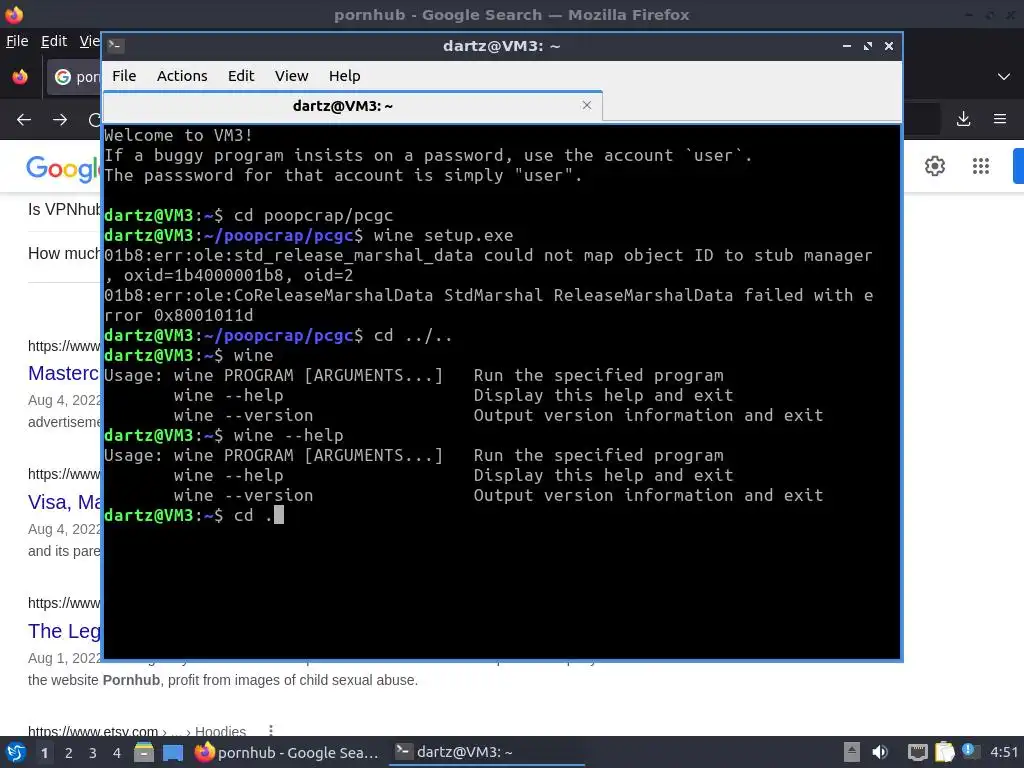1024x768 pixels.
Task: Click the terminal window title bar icon
Action: [116, 46]
